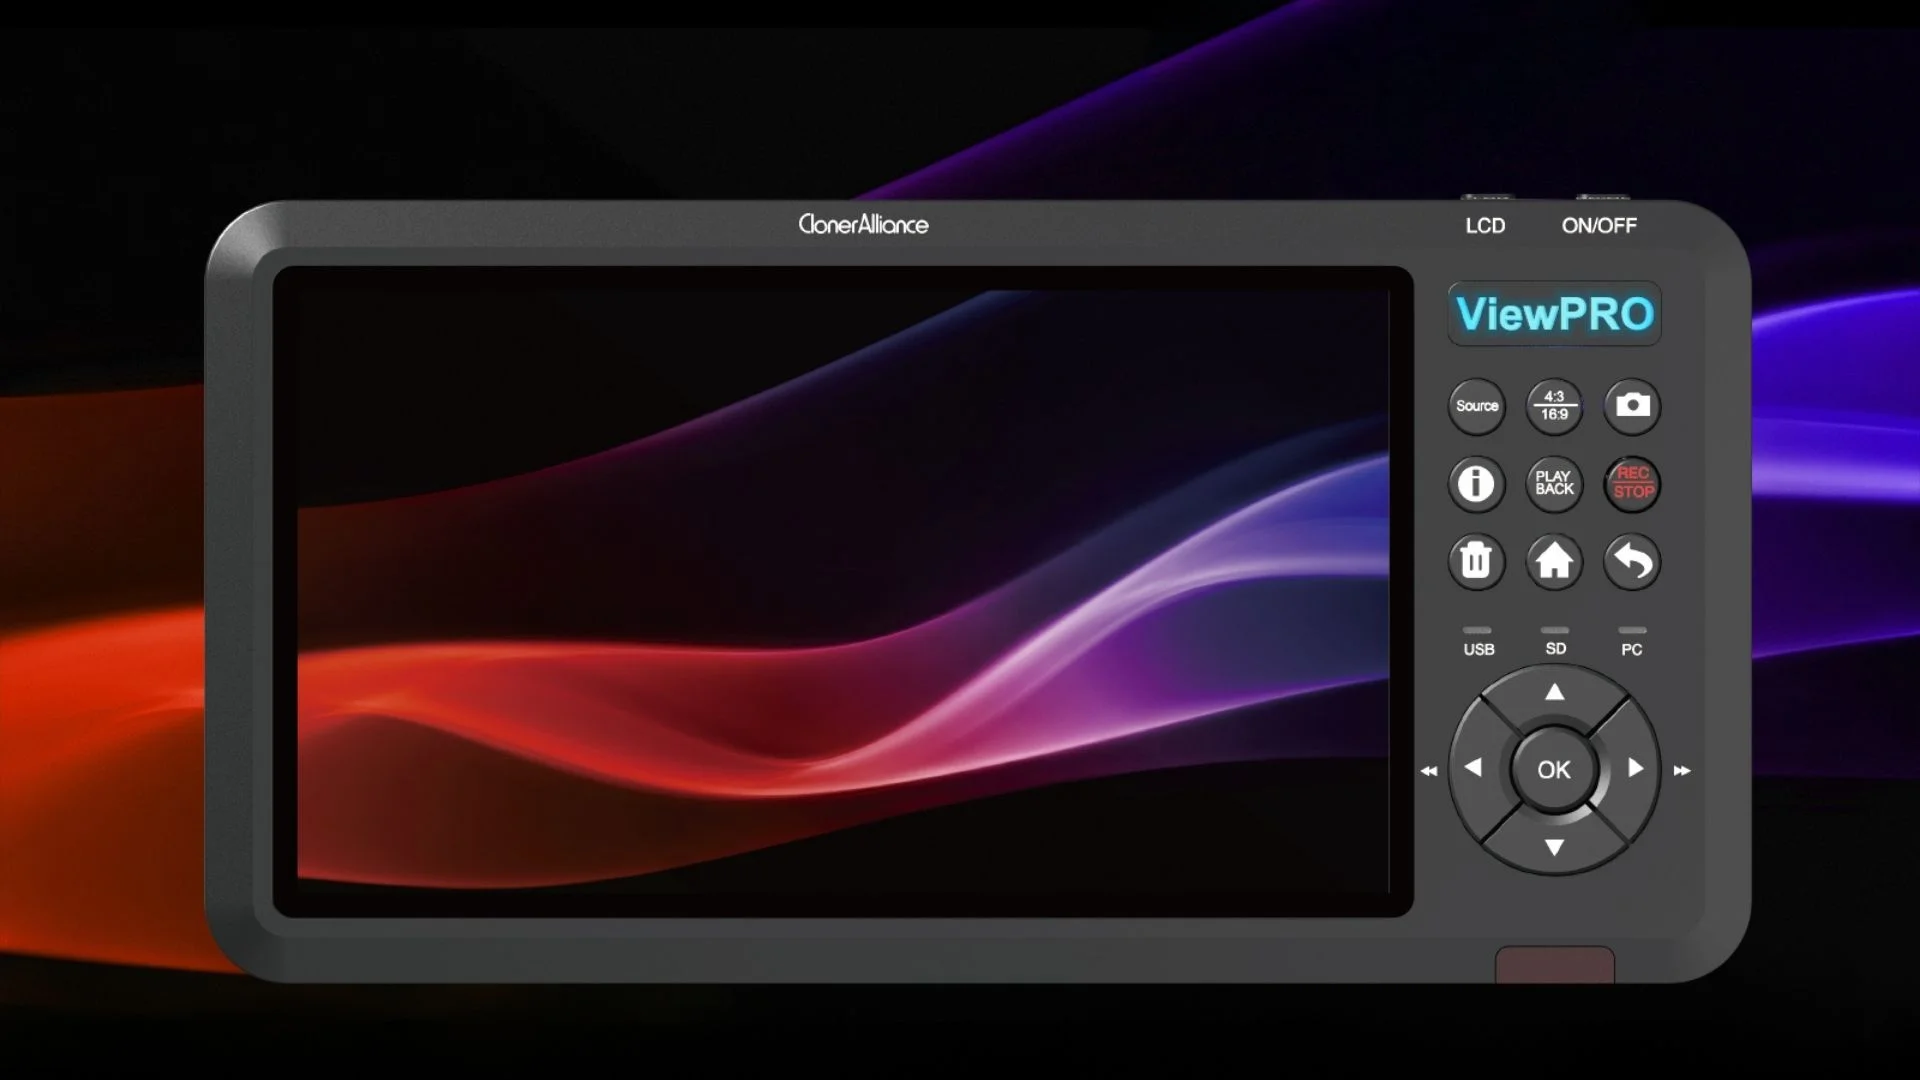Screen dimensions: 1920x1080
Task: Toggle the LCD display button
Action: click(x=1486, y=225)
